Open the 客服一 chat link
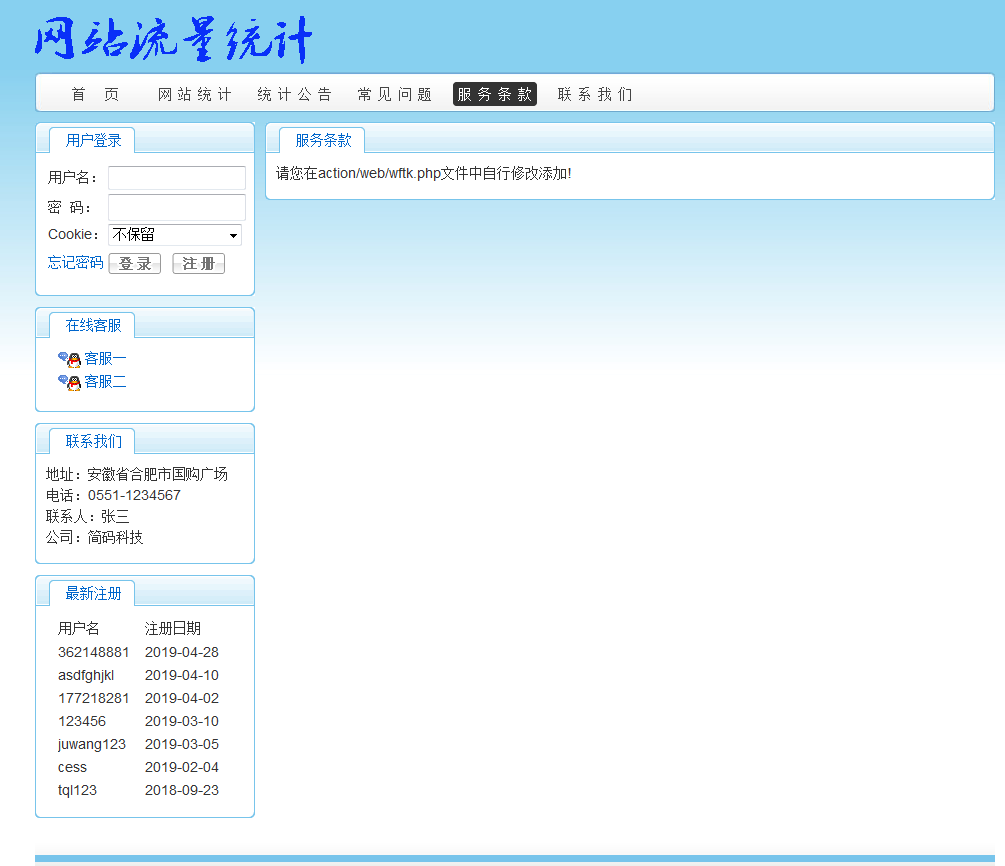1005x866 pixels. pyautogui.click(x=105, y=358)
